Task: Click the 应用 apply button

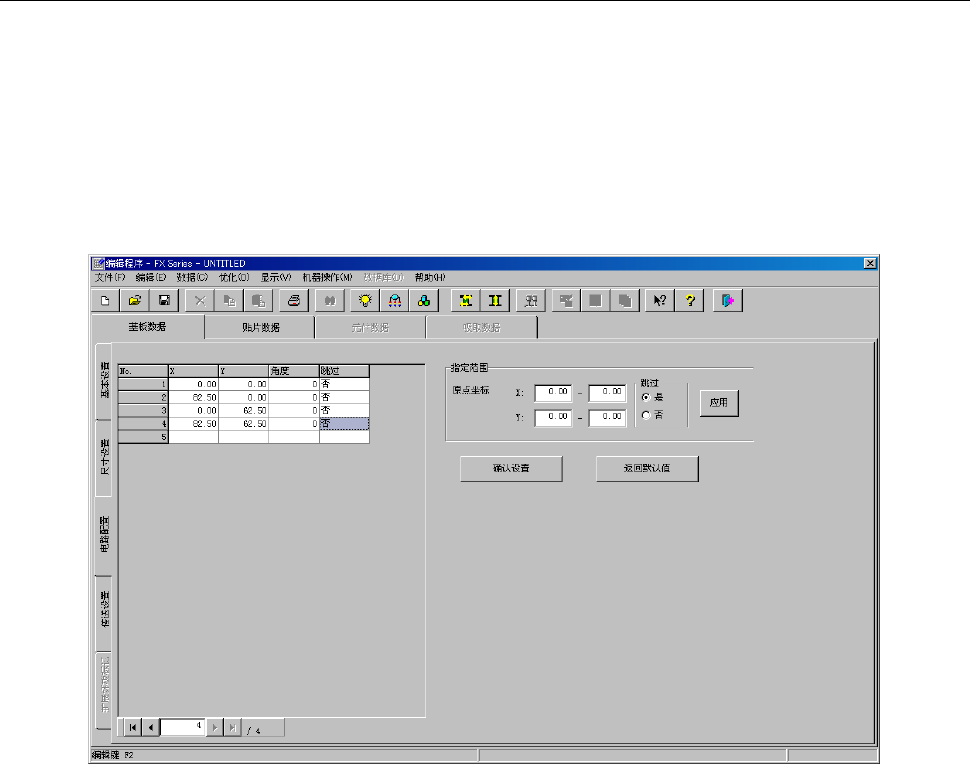Action: coord(719,403)
